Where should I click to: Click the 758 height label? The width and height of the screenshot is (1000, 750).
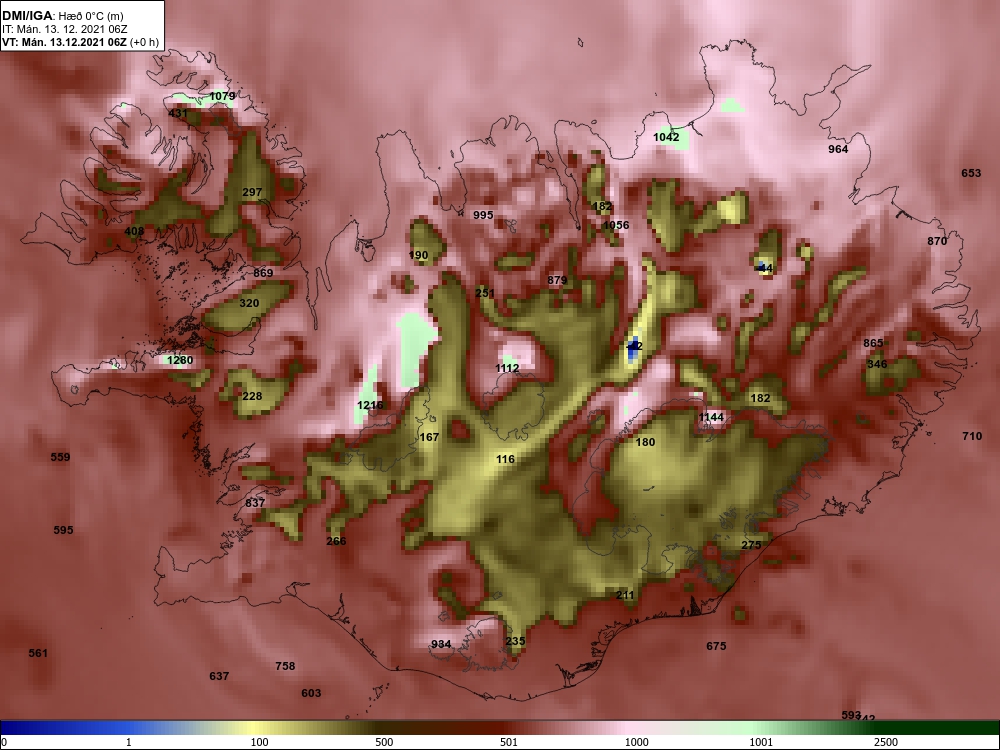coord(285,666)
